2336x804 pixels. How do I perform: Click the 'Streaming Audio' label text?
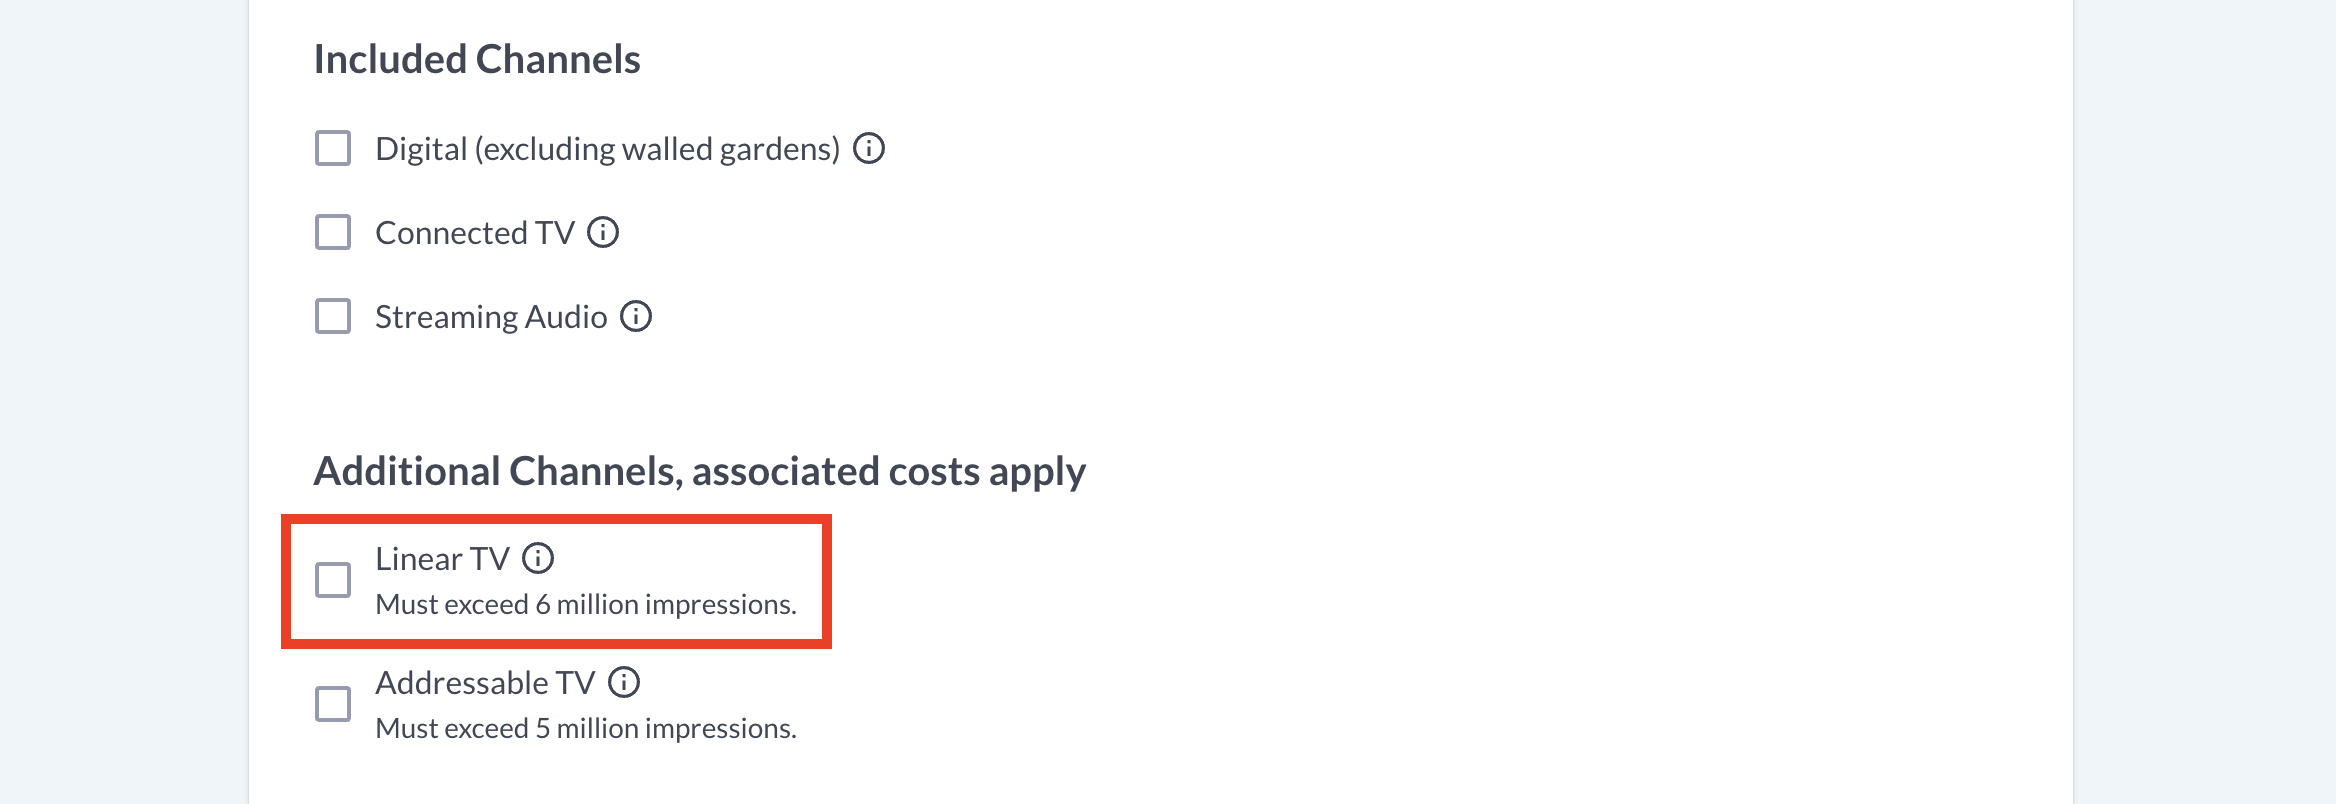click(x=491, y=317)
